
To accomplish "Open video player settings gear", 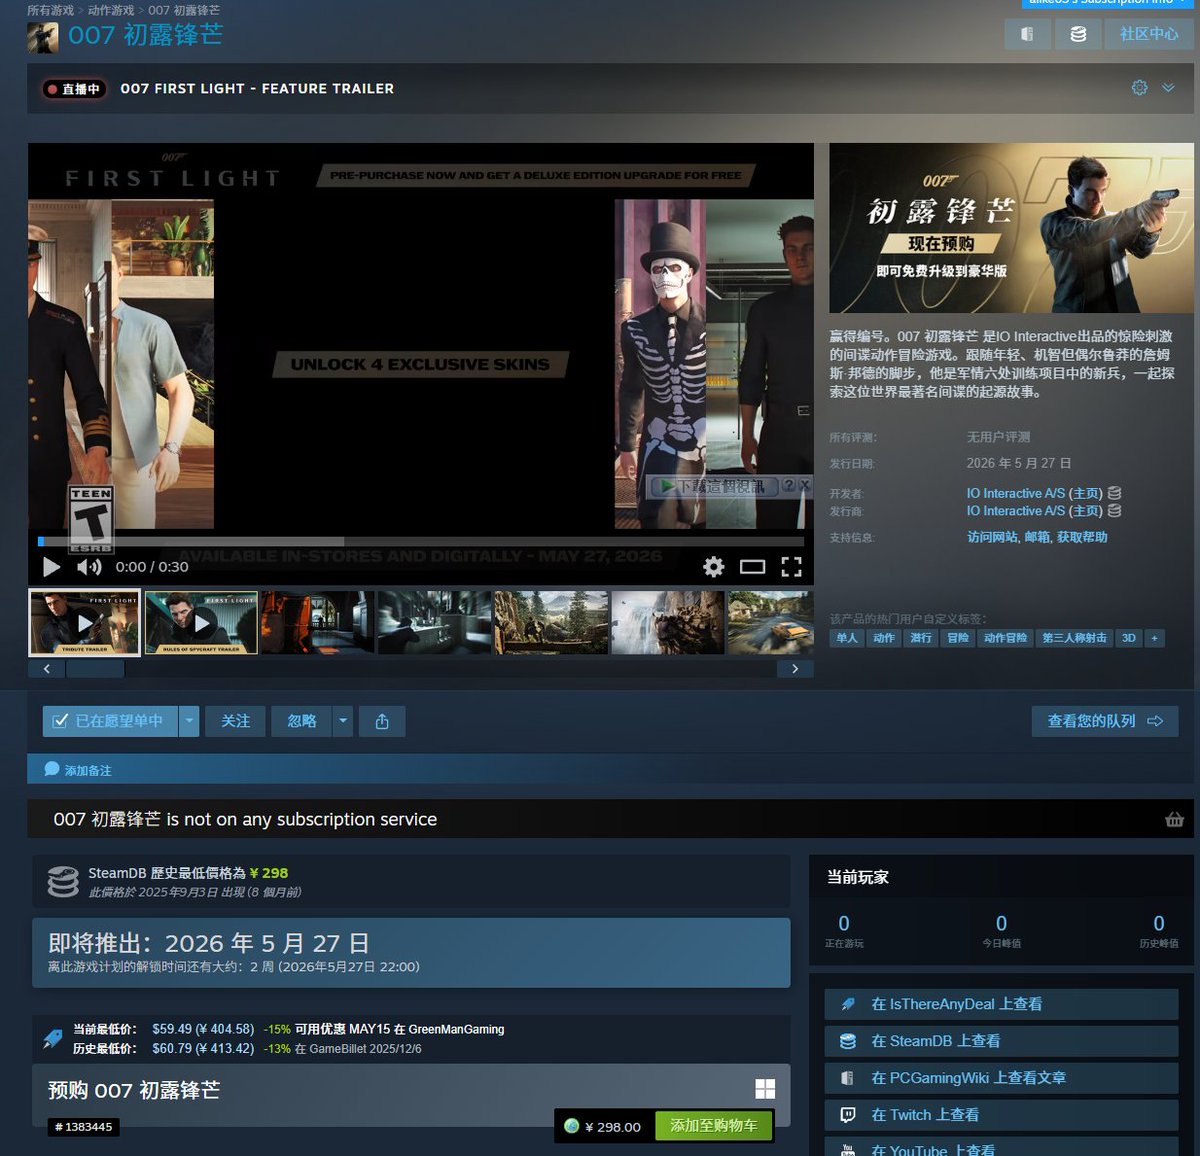I will (x=713, y=567).
